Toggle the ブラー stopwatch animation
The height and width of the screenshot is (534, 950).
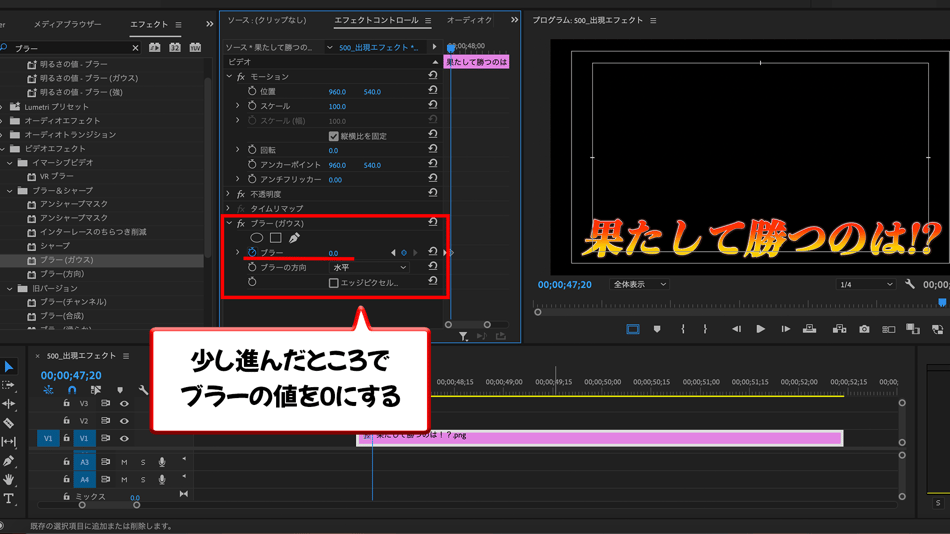[x=252, y=253]
